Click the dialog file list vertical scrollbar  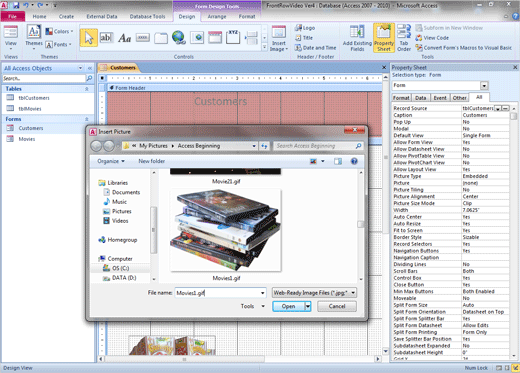click(x=361, y=226)
